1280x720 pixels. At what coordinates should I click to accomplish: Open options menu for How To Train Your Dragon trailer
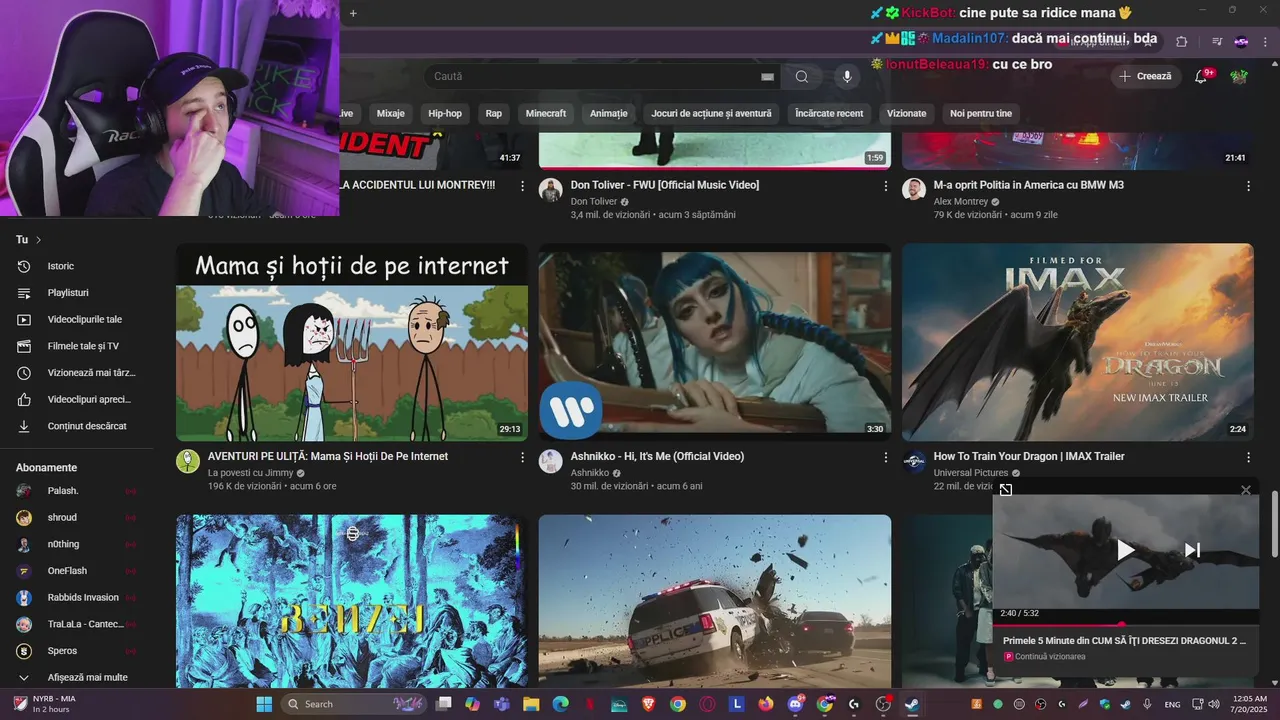click(x=1248, y=457)
